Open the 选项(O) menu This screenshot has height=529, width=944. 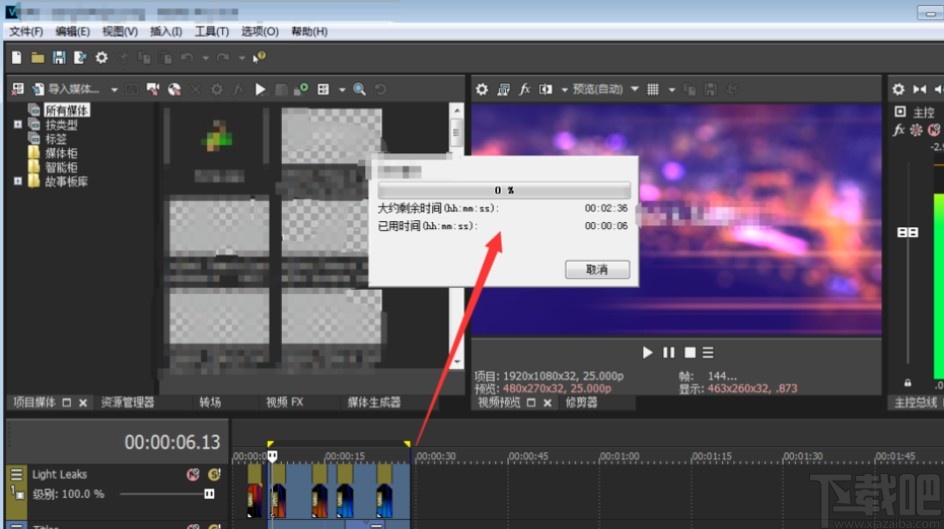tap(260, 31)
